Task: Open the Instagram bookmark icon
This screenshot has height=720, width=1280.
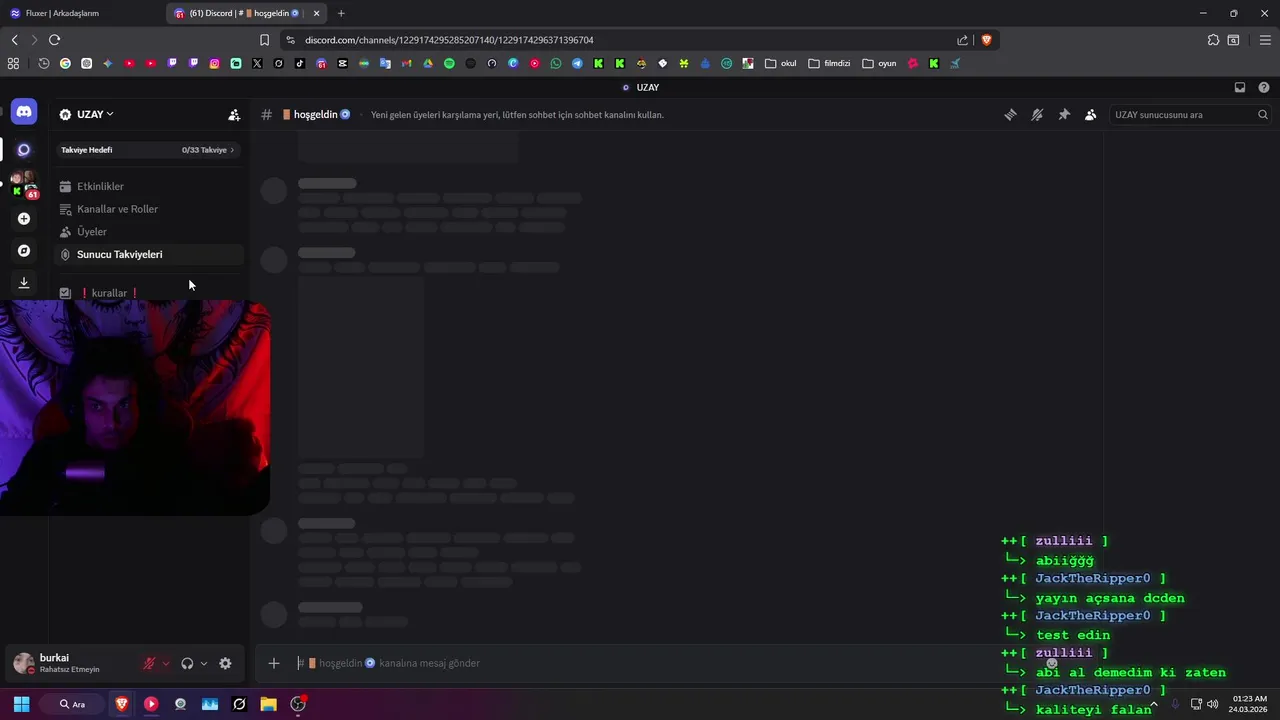Action: (x=214, y=63)
